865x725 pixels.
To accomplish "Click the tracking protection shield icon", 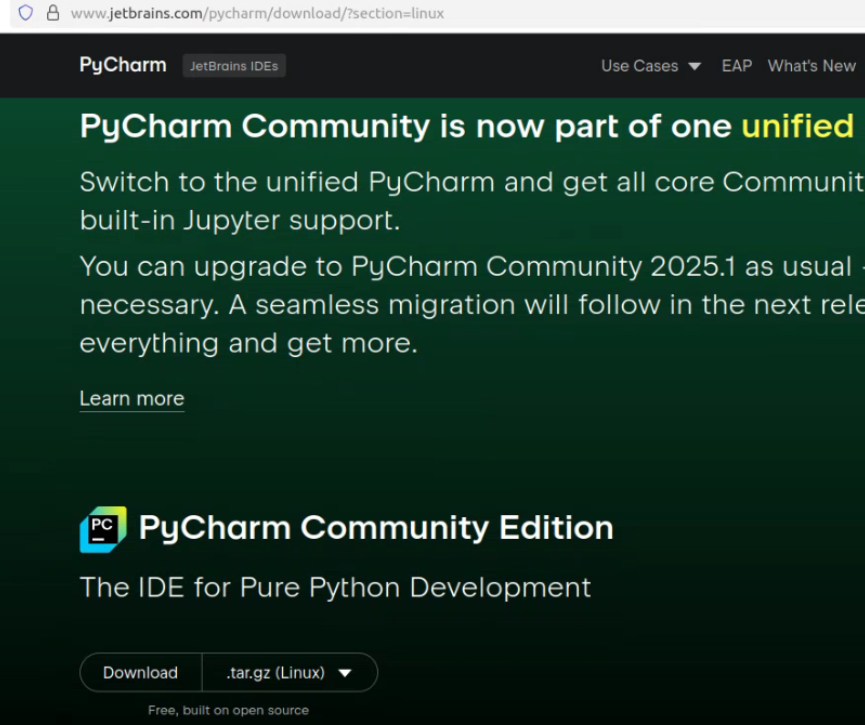I will (x=25, y=13).
